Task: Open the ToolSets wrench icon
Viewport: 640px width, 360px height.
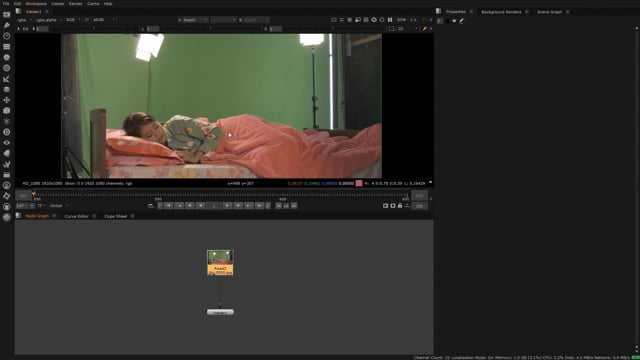Action: pos(7,164)
